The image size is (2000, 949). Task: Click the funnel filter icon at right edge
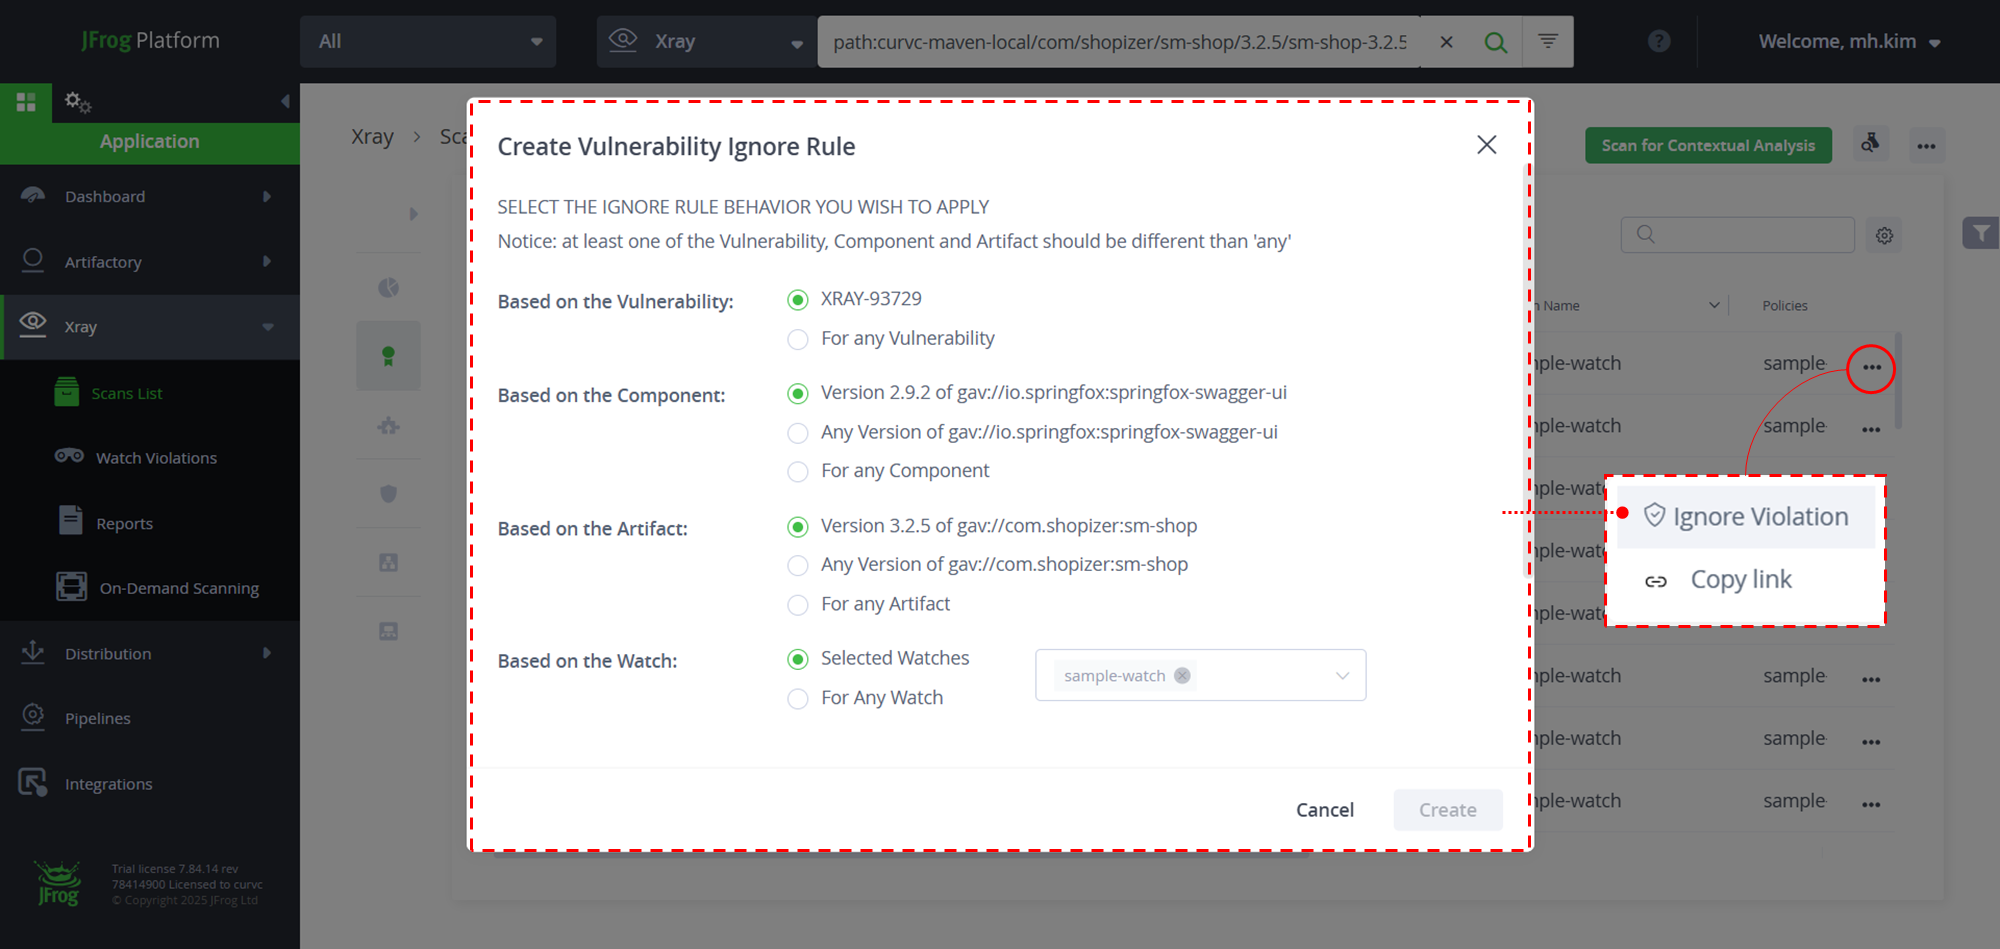click(1980, 234)
